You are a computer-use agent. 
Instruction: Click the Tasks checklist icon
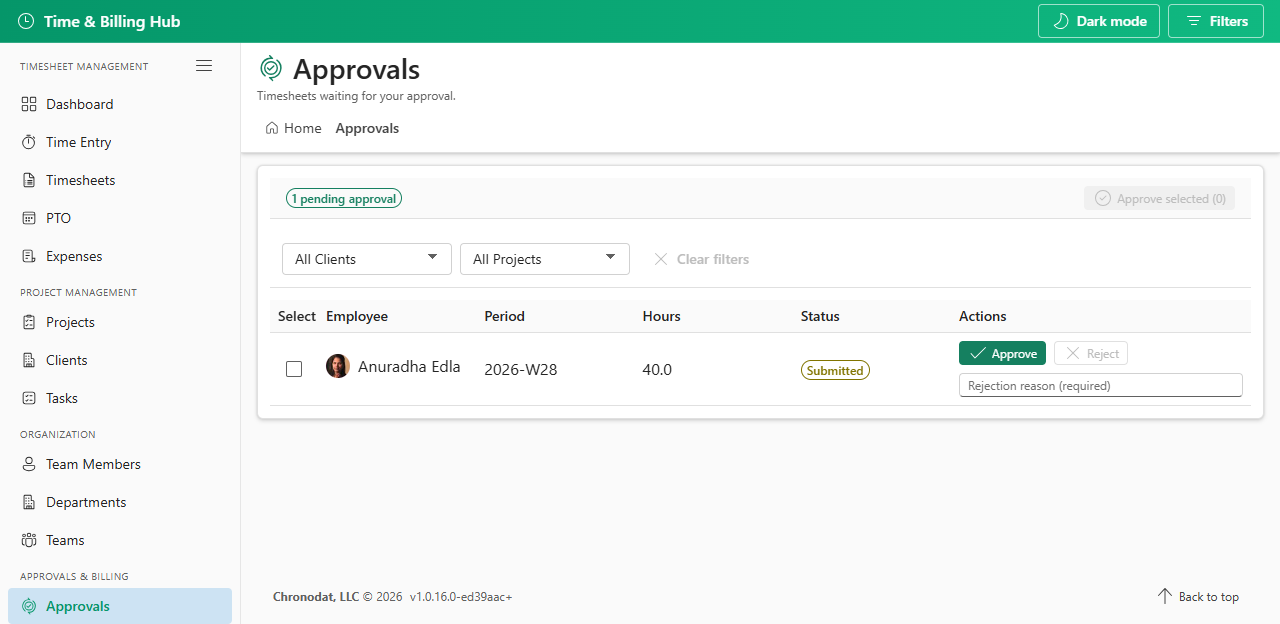[x=29, y=398]
